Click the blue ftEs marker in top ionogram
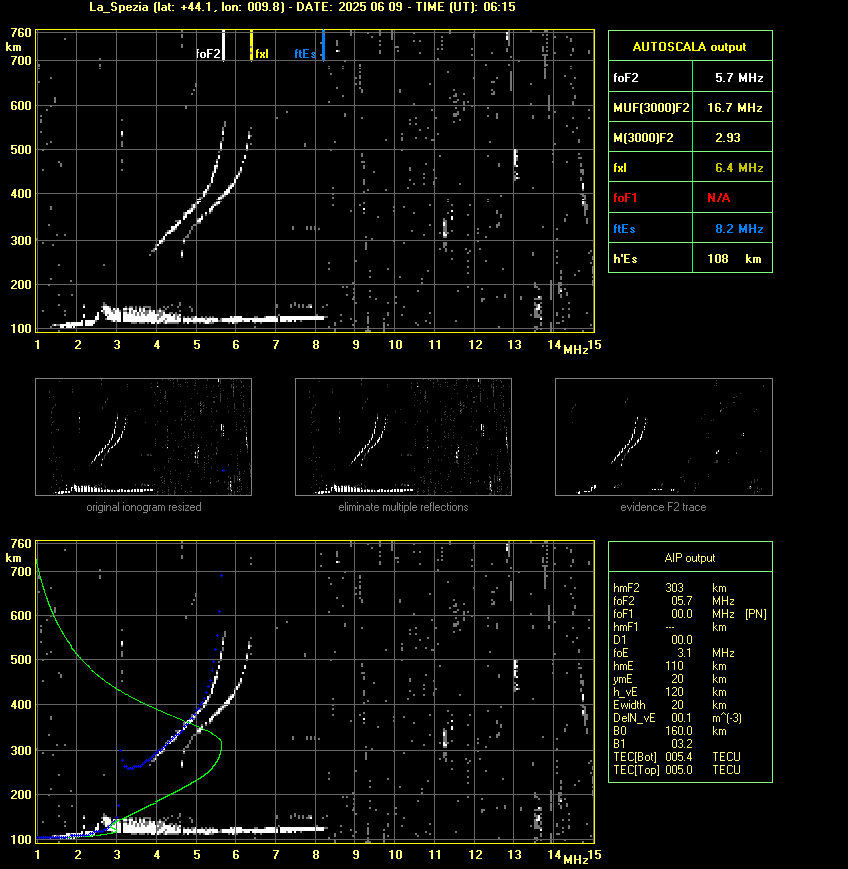 pyautogui.click(x=323, y=45)
